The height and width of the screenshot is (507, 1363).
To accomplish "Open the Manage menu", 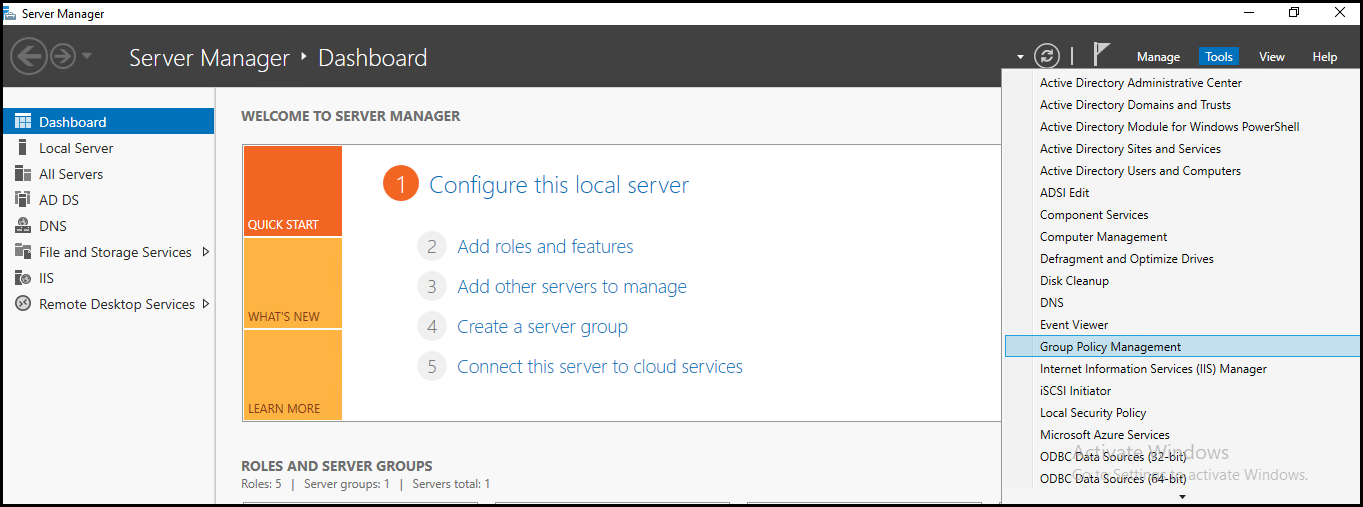I will (x=1158, y=57).
